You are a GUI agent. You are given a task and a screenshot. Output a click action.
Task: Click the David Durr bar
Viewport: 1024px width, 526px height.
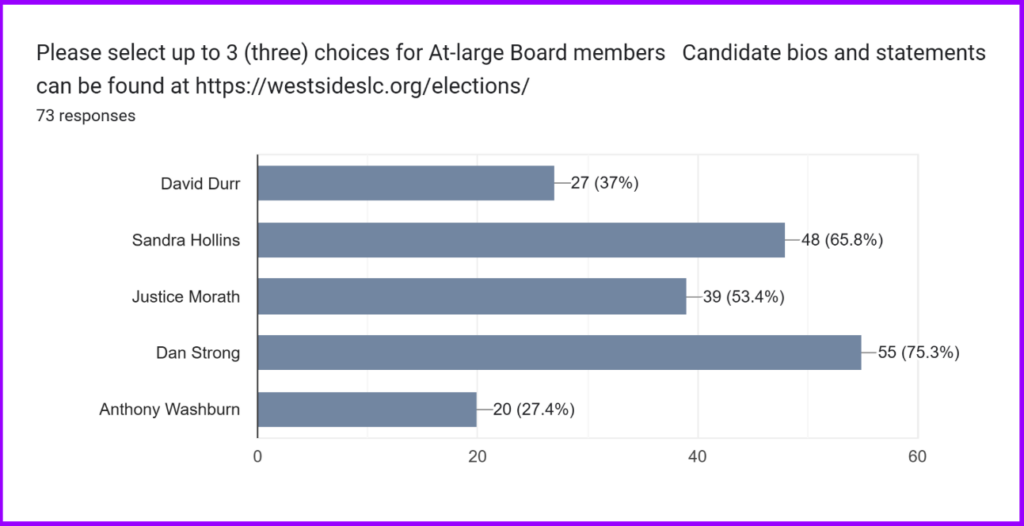406,183
